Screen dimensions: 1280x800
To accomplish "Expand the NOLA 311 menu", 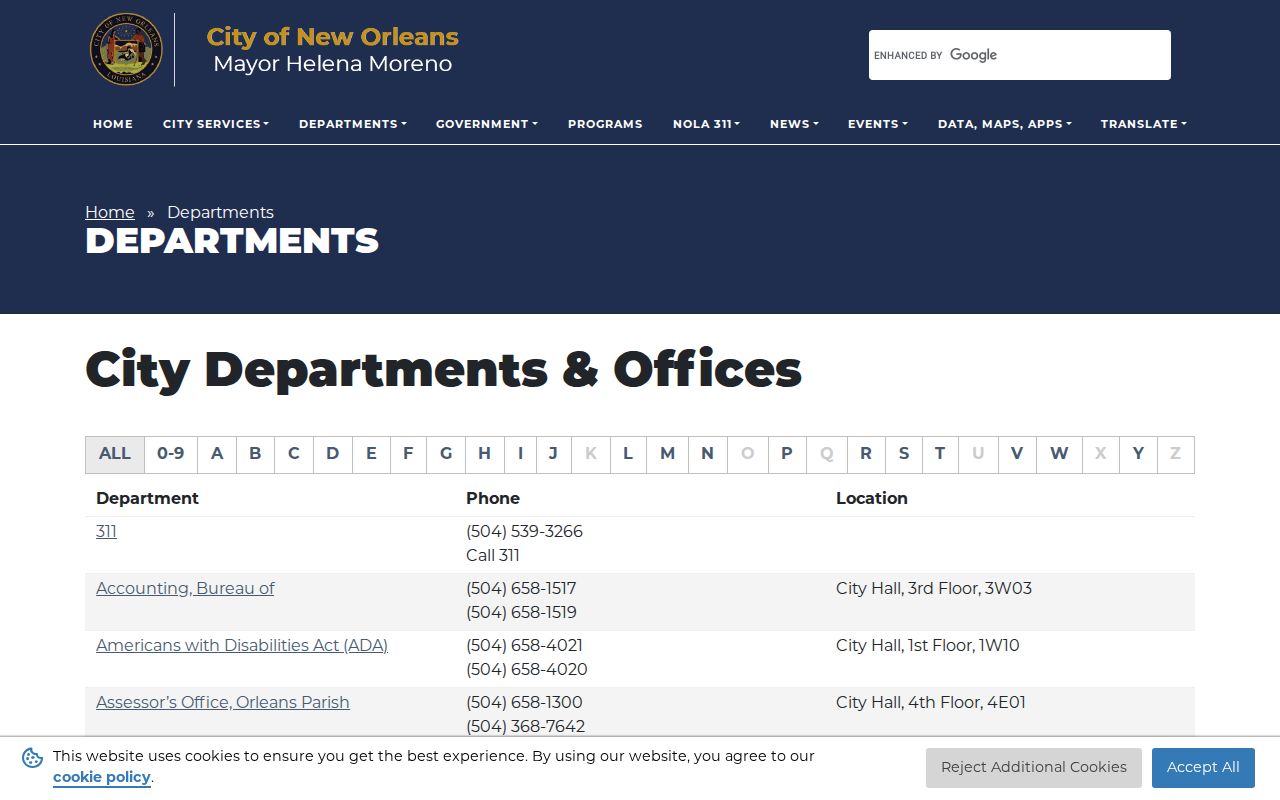I will tap(706, 124).
